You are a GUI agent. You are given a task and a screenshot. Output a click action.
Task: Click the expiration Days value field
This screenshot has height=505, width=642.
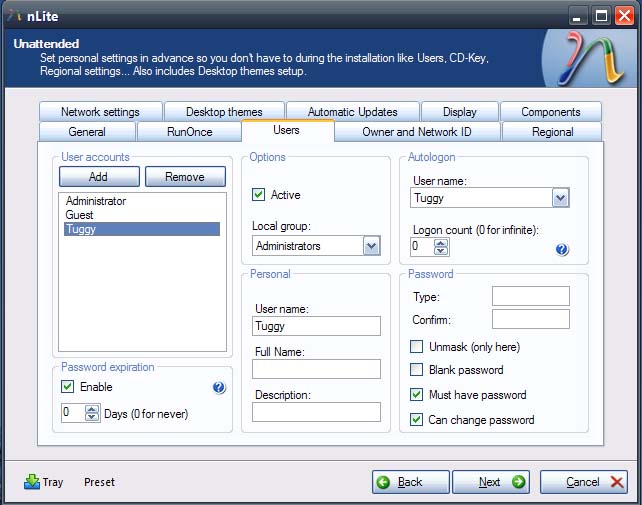(x=73, y=413)
